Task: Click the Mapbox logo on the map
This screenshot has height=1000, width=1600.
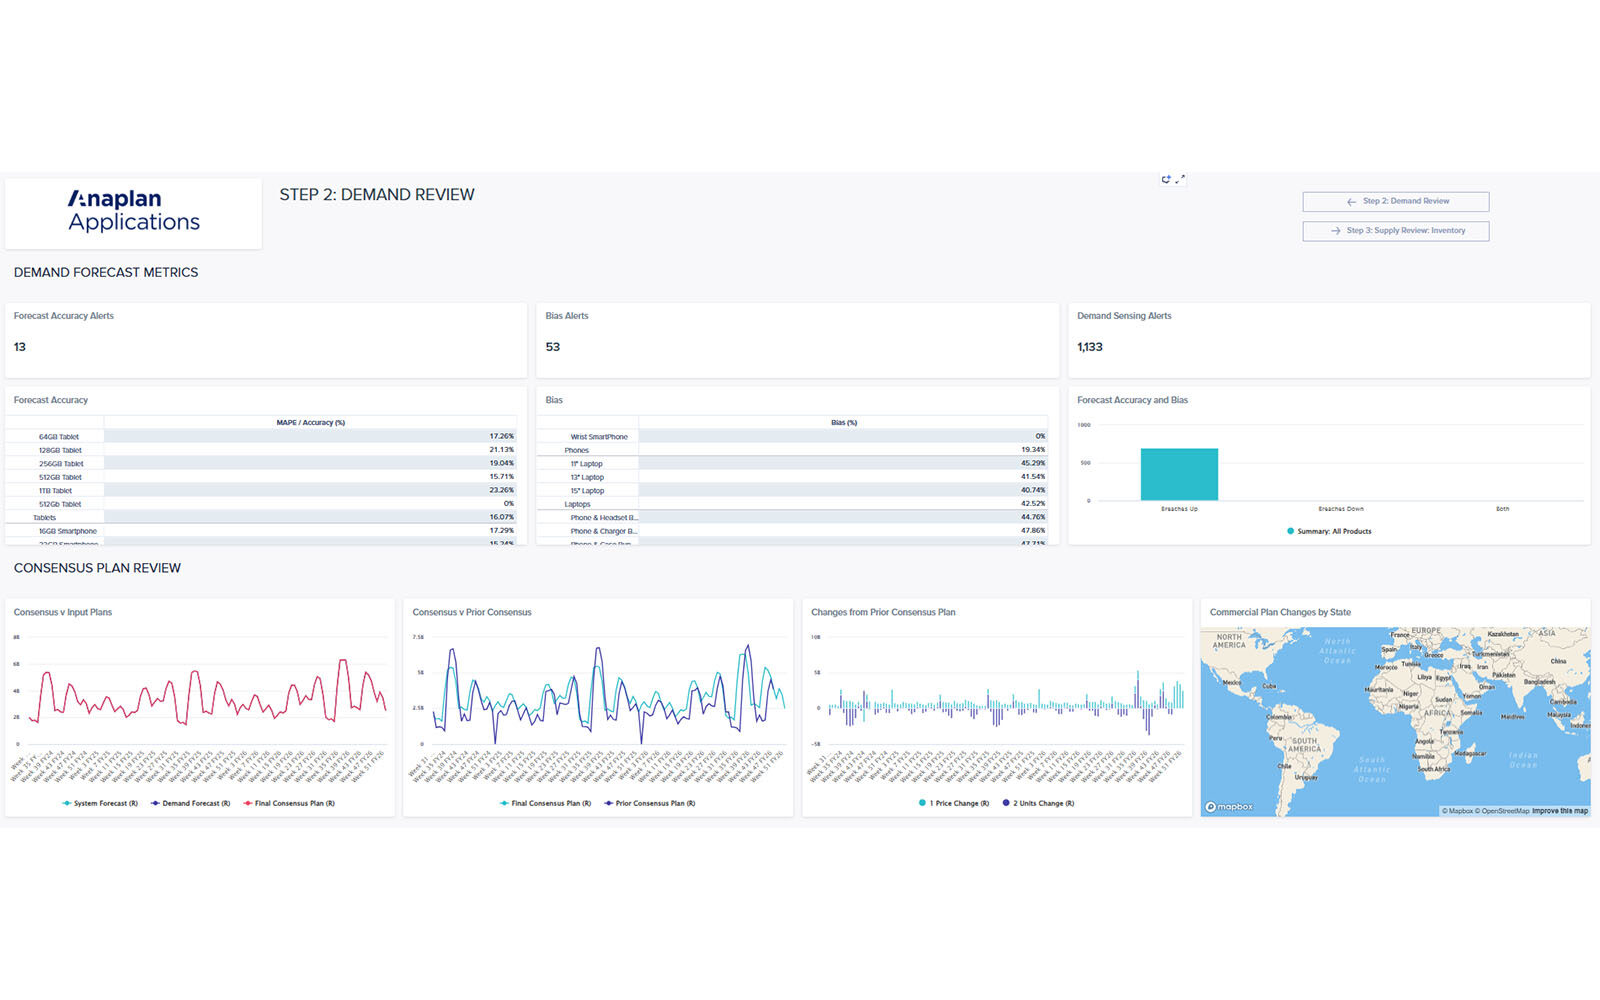Action: click(1229, 807)
